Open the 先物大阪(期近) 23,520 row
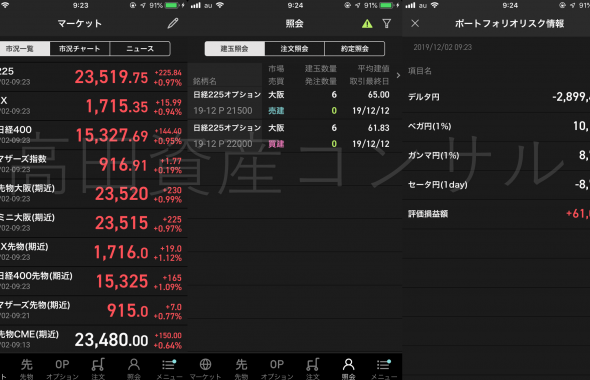 (93, 194)
